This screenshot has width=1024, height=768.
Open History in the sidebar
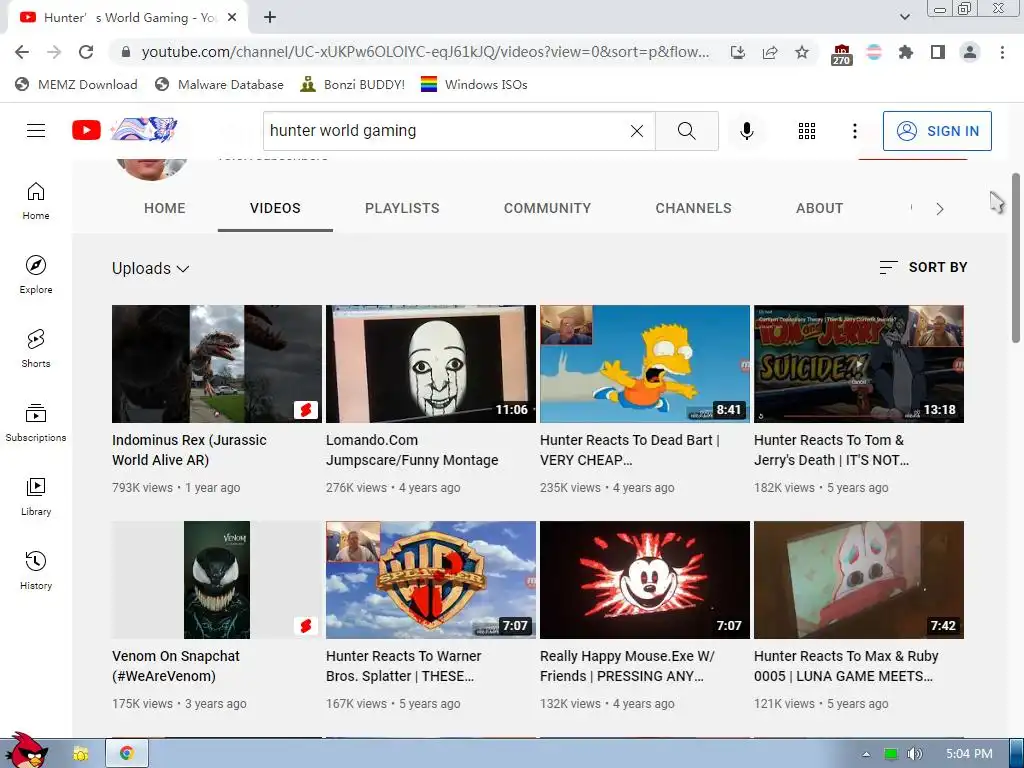click(x=36, y=571)
